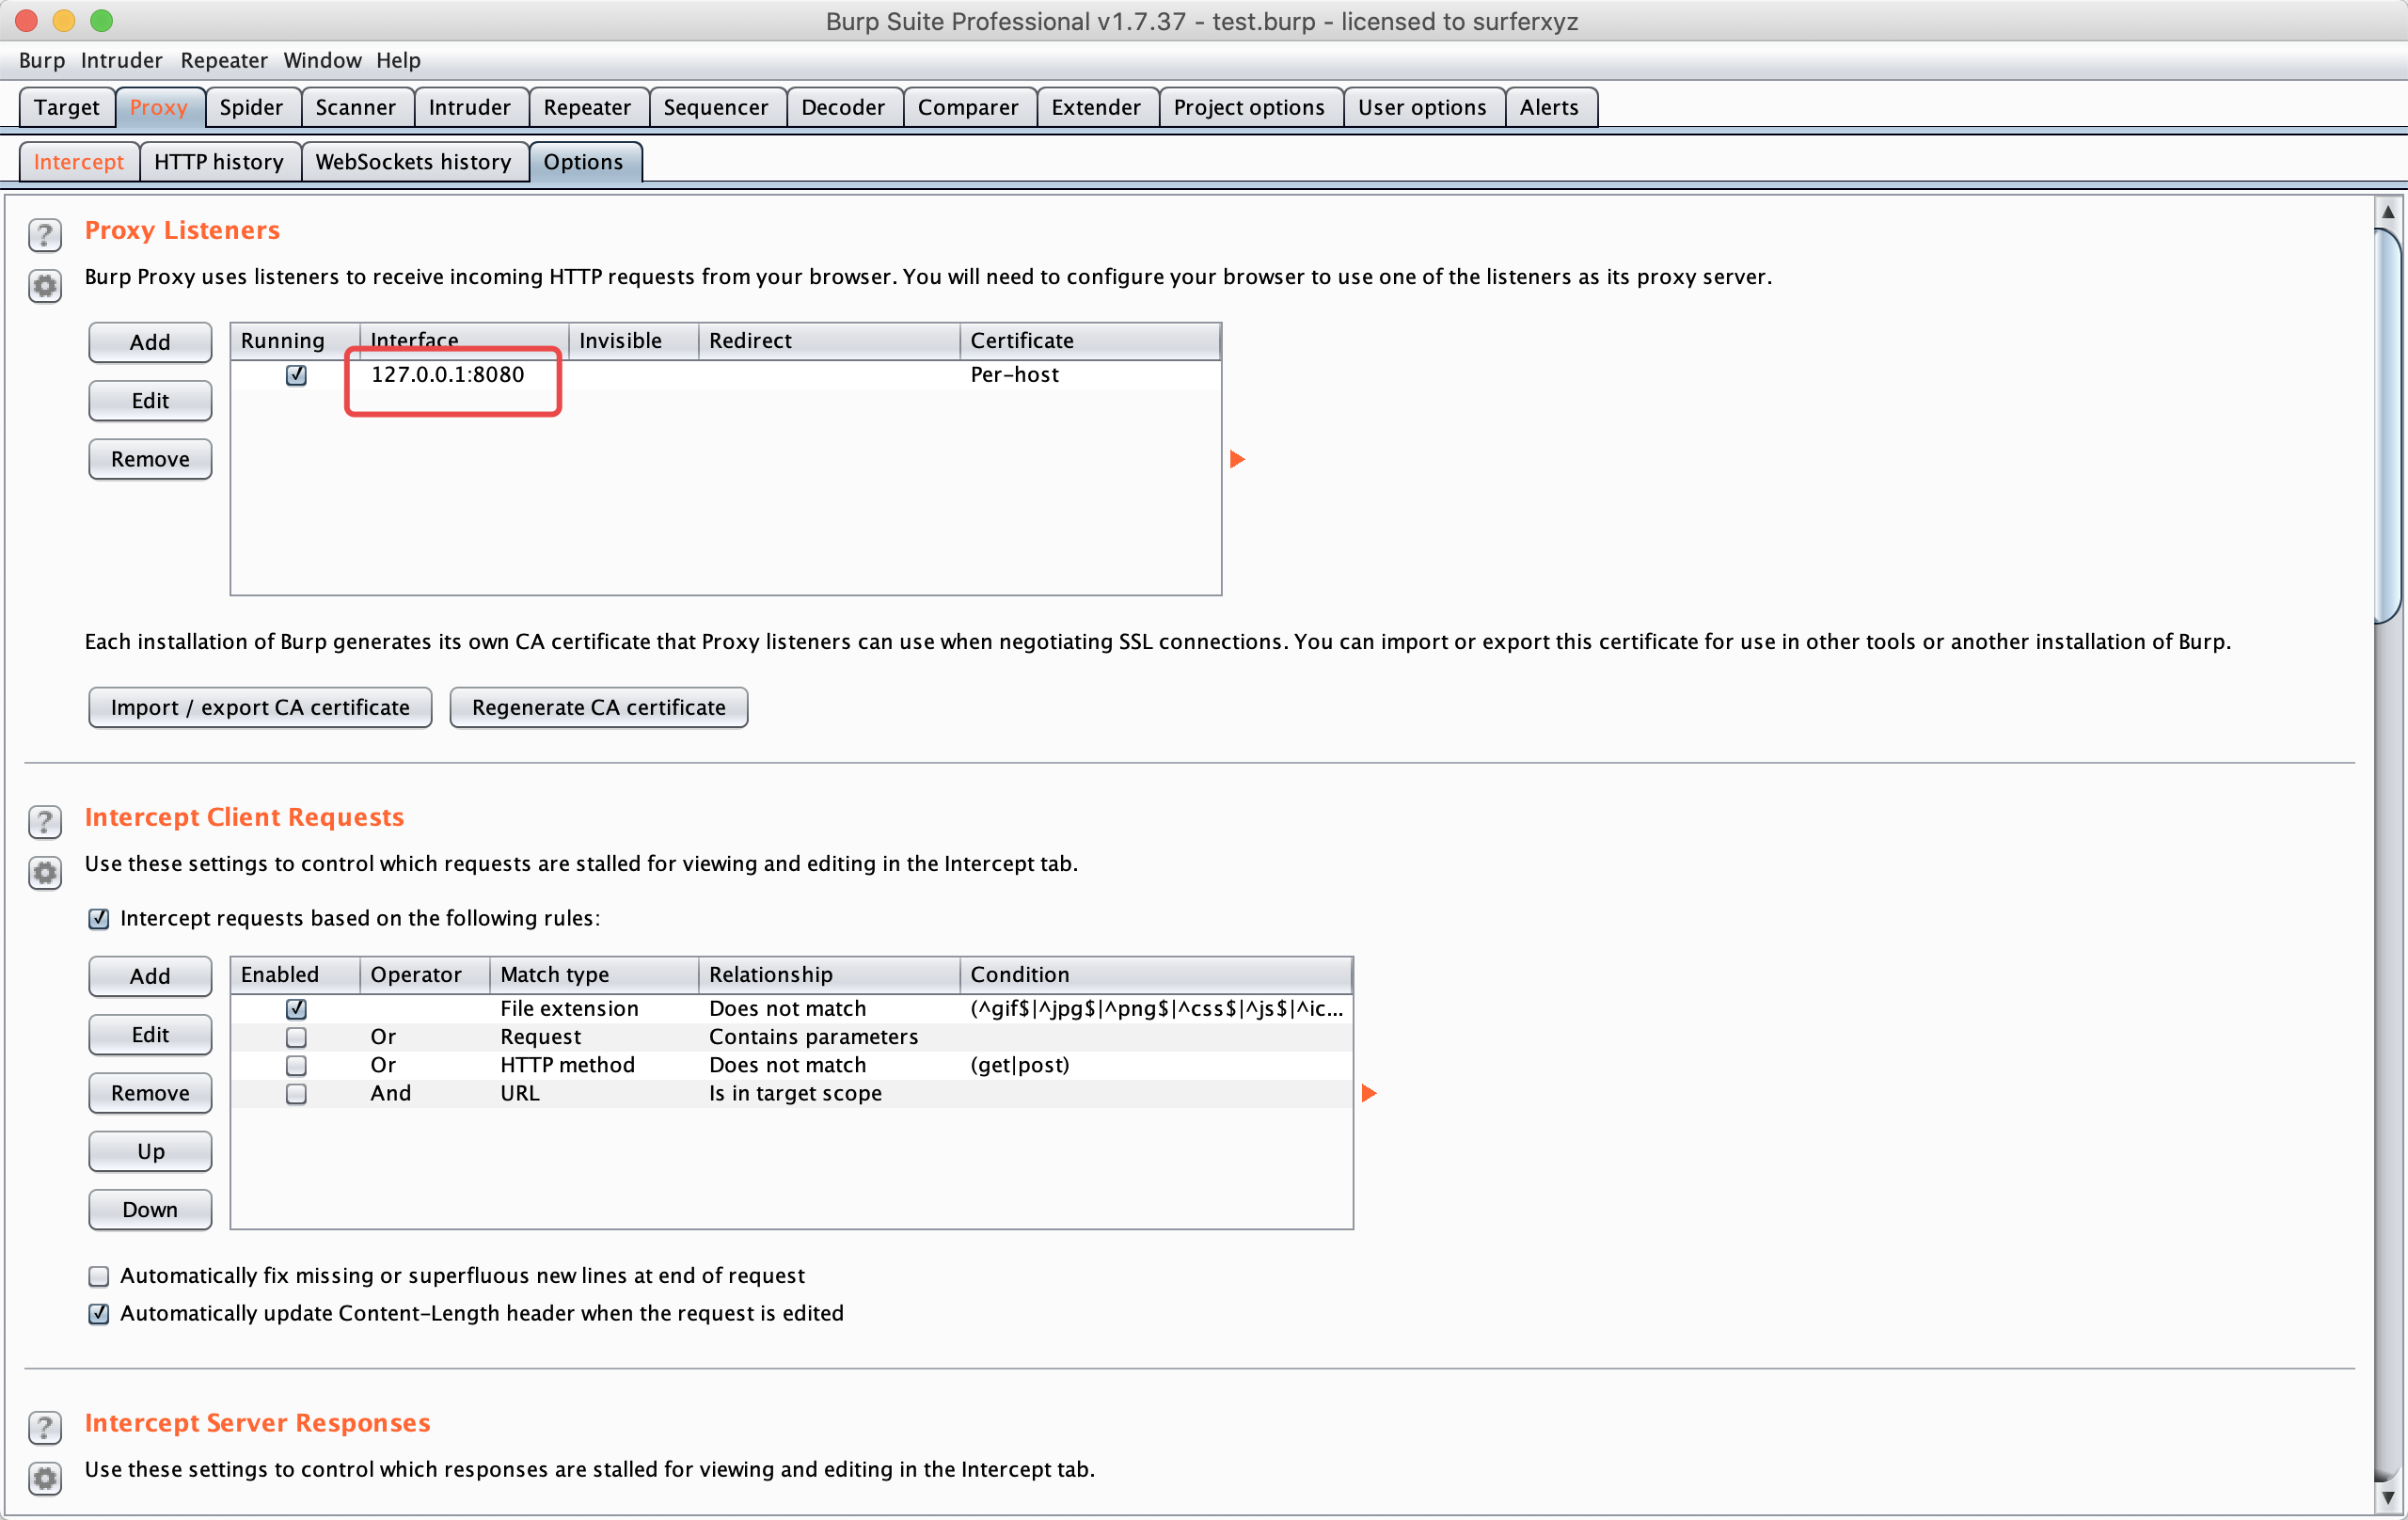This screenshot has width=2408, height=1520.
Task: Open the Proxy Listeners gear settings icon
Action: (45, 287)
